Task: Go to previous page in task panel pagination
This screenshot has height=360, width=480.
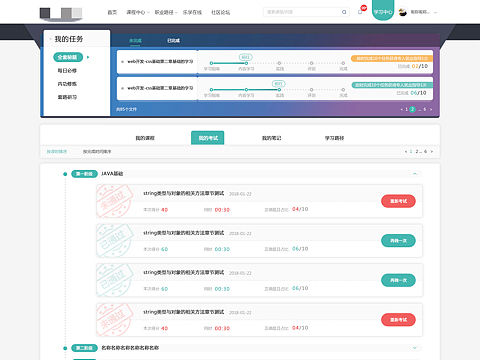Action: (x=401, y=109)
